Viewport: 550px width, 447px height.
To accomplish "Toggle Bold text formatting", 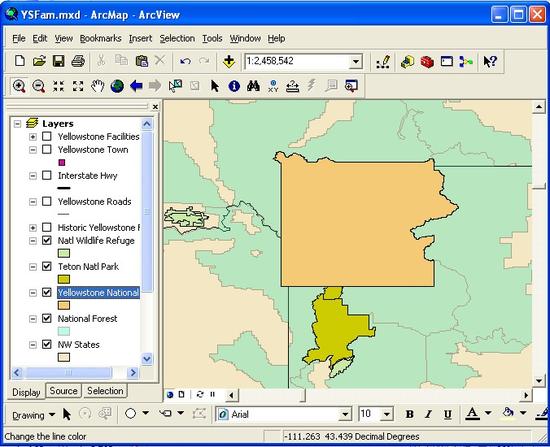I will 409,414.
